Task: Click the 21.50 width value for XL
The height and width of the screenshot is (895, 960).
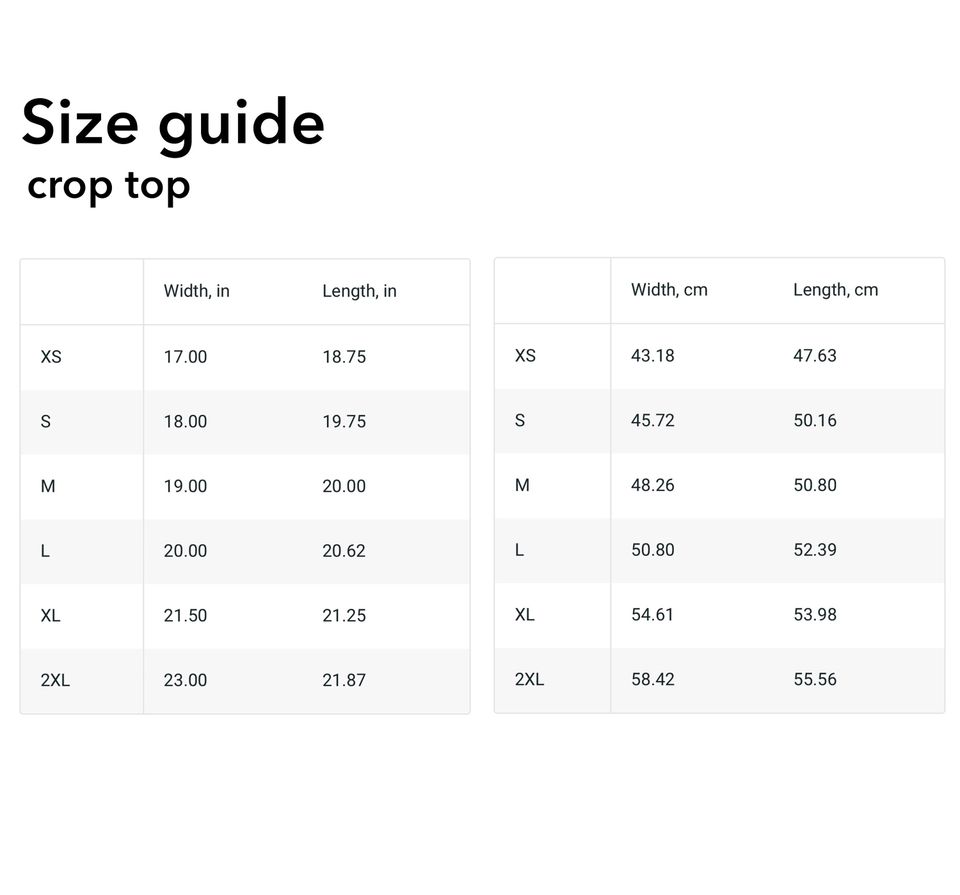Action: pyautogui.click(x=185, y=616)
